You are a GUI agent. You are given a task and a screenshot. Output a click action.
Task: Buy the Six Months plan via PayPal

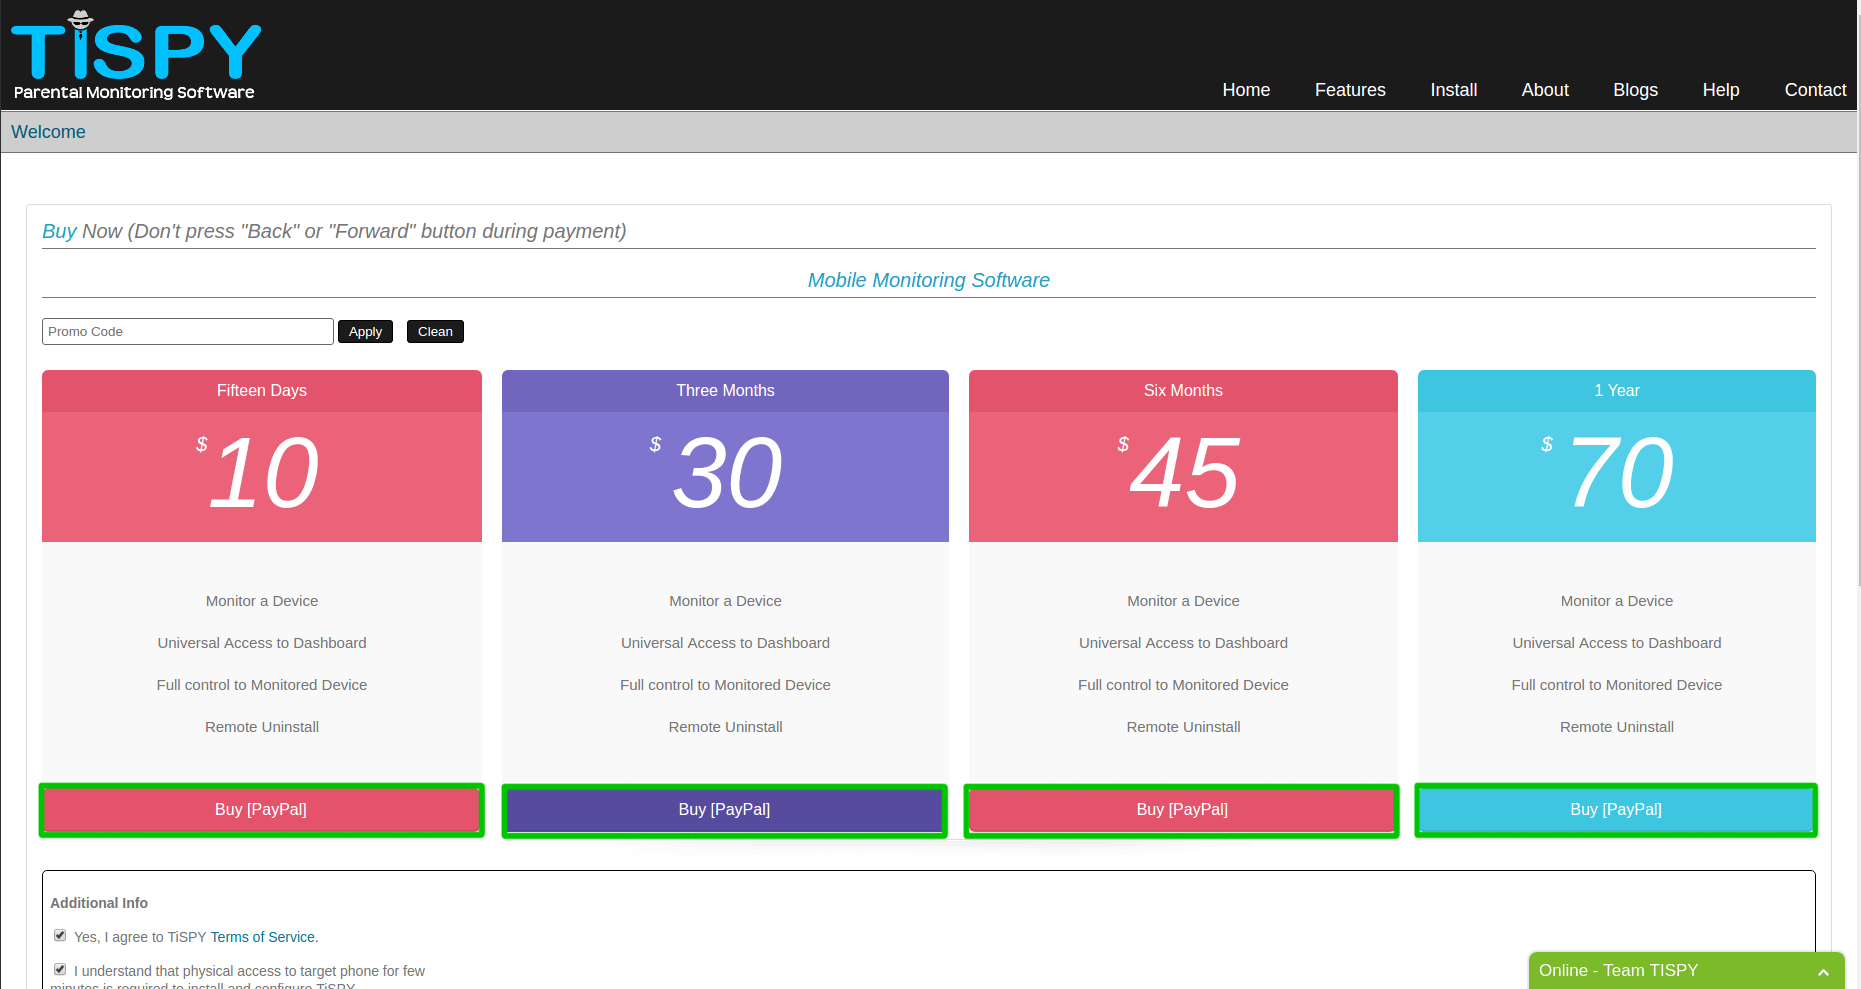[x=1182, y=810]
